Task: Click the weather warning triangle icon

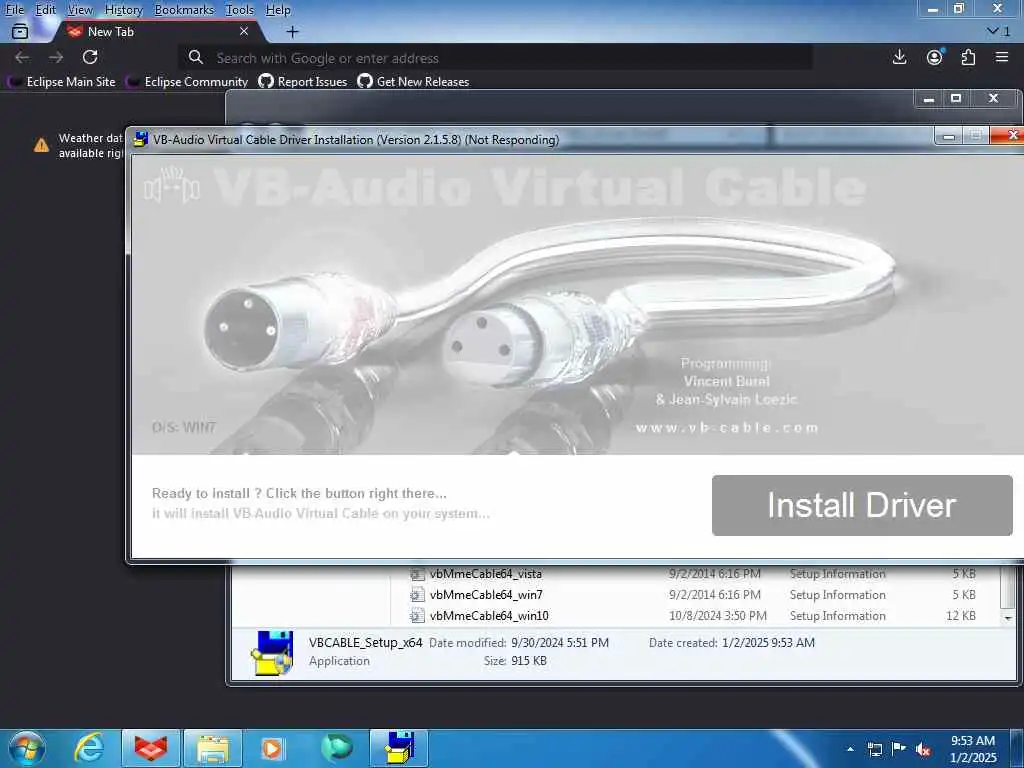Action: click(41, 145)
